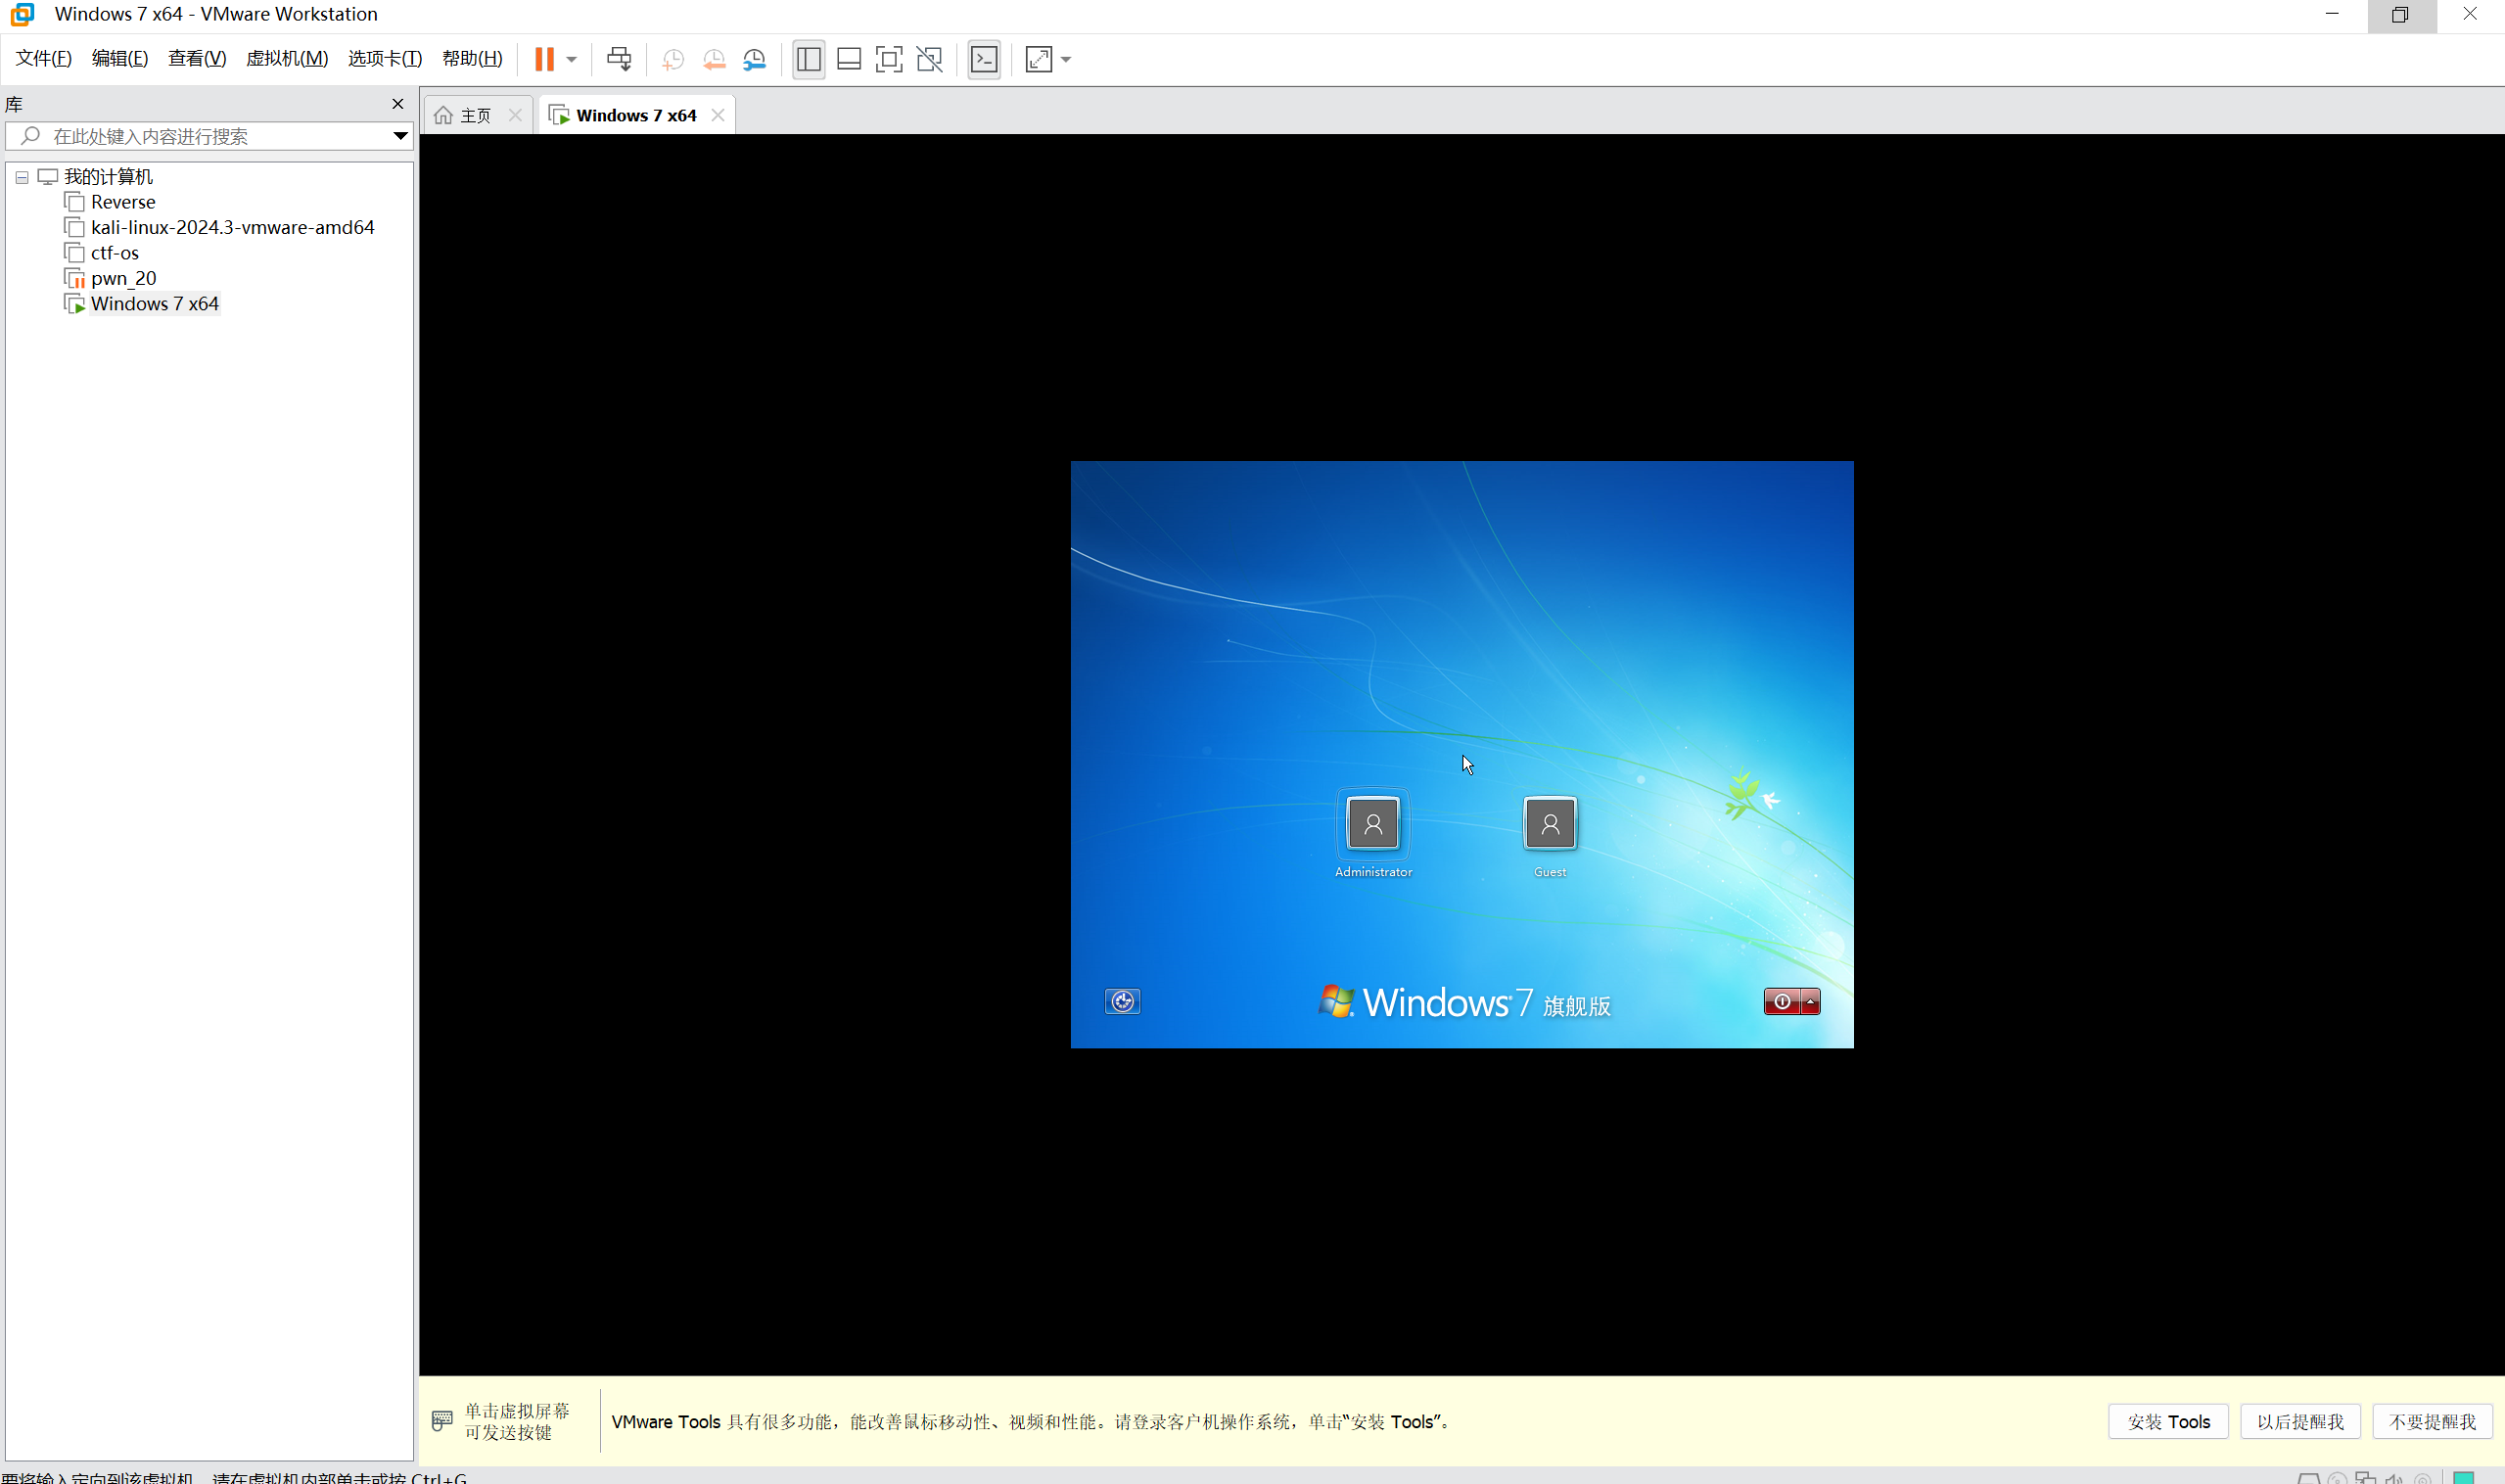The height and width of the screenshot is (1484, 2505).
Task: Revert virtual machine to previous snapshot
Action: pyautogui.click(x=714, y=59)
